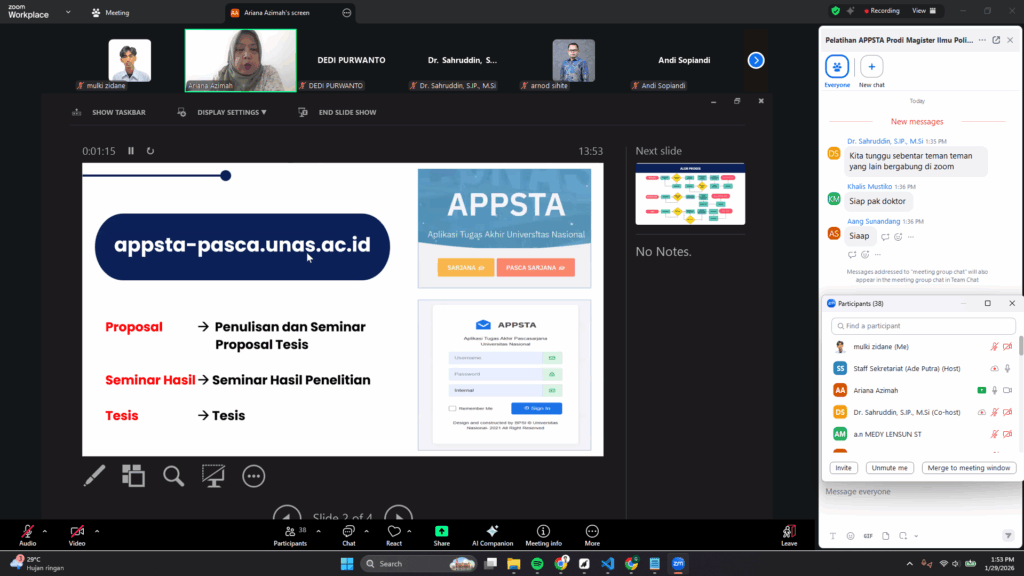Click the Leave meeting button
Viewport: 1024px width, 576px height.
(x=789, y=535)
